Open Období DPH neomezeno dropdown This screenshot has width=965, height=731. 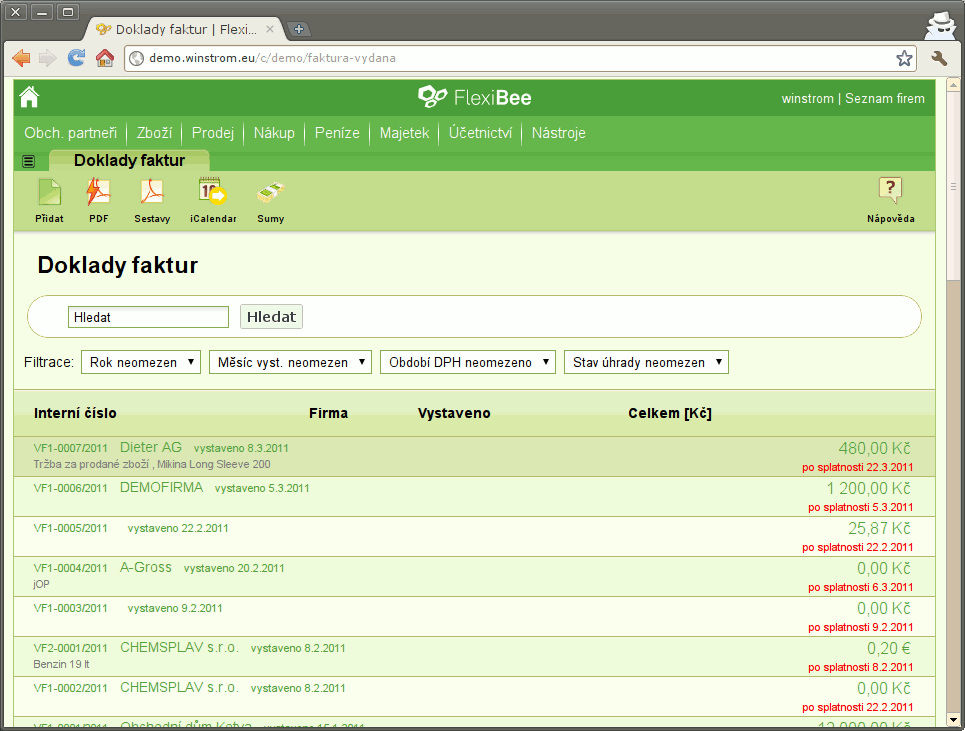coord(468,362)
